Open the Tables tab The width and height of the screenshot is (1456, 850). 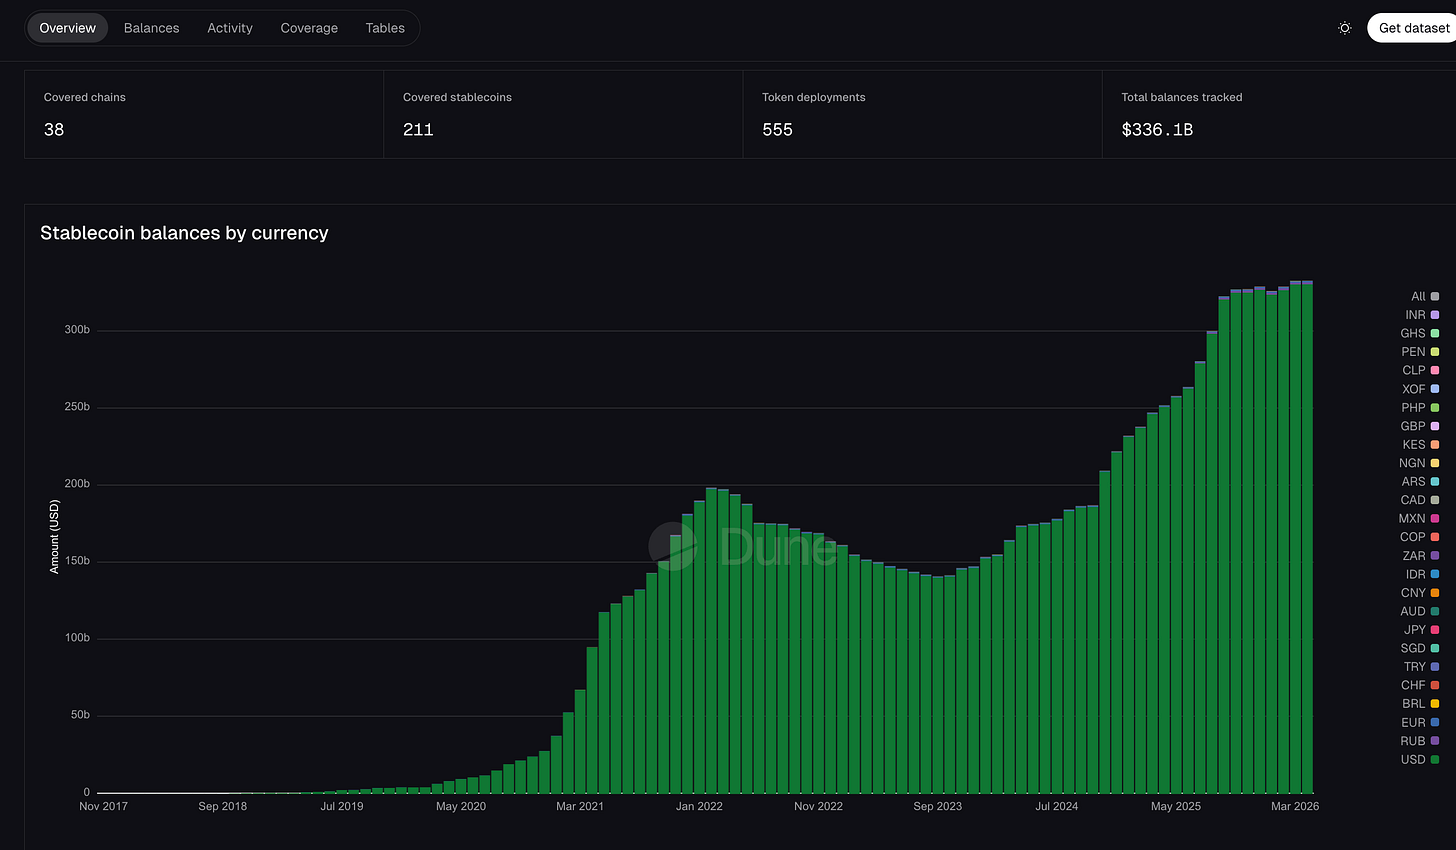coord(385,28)
